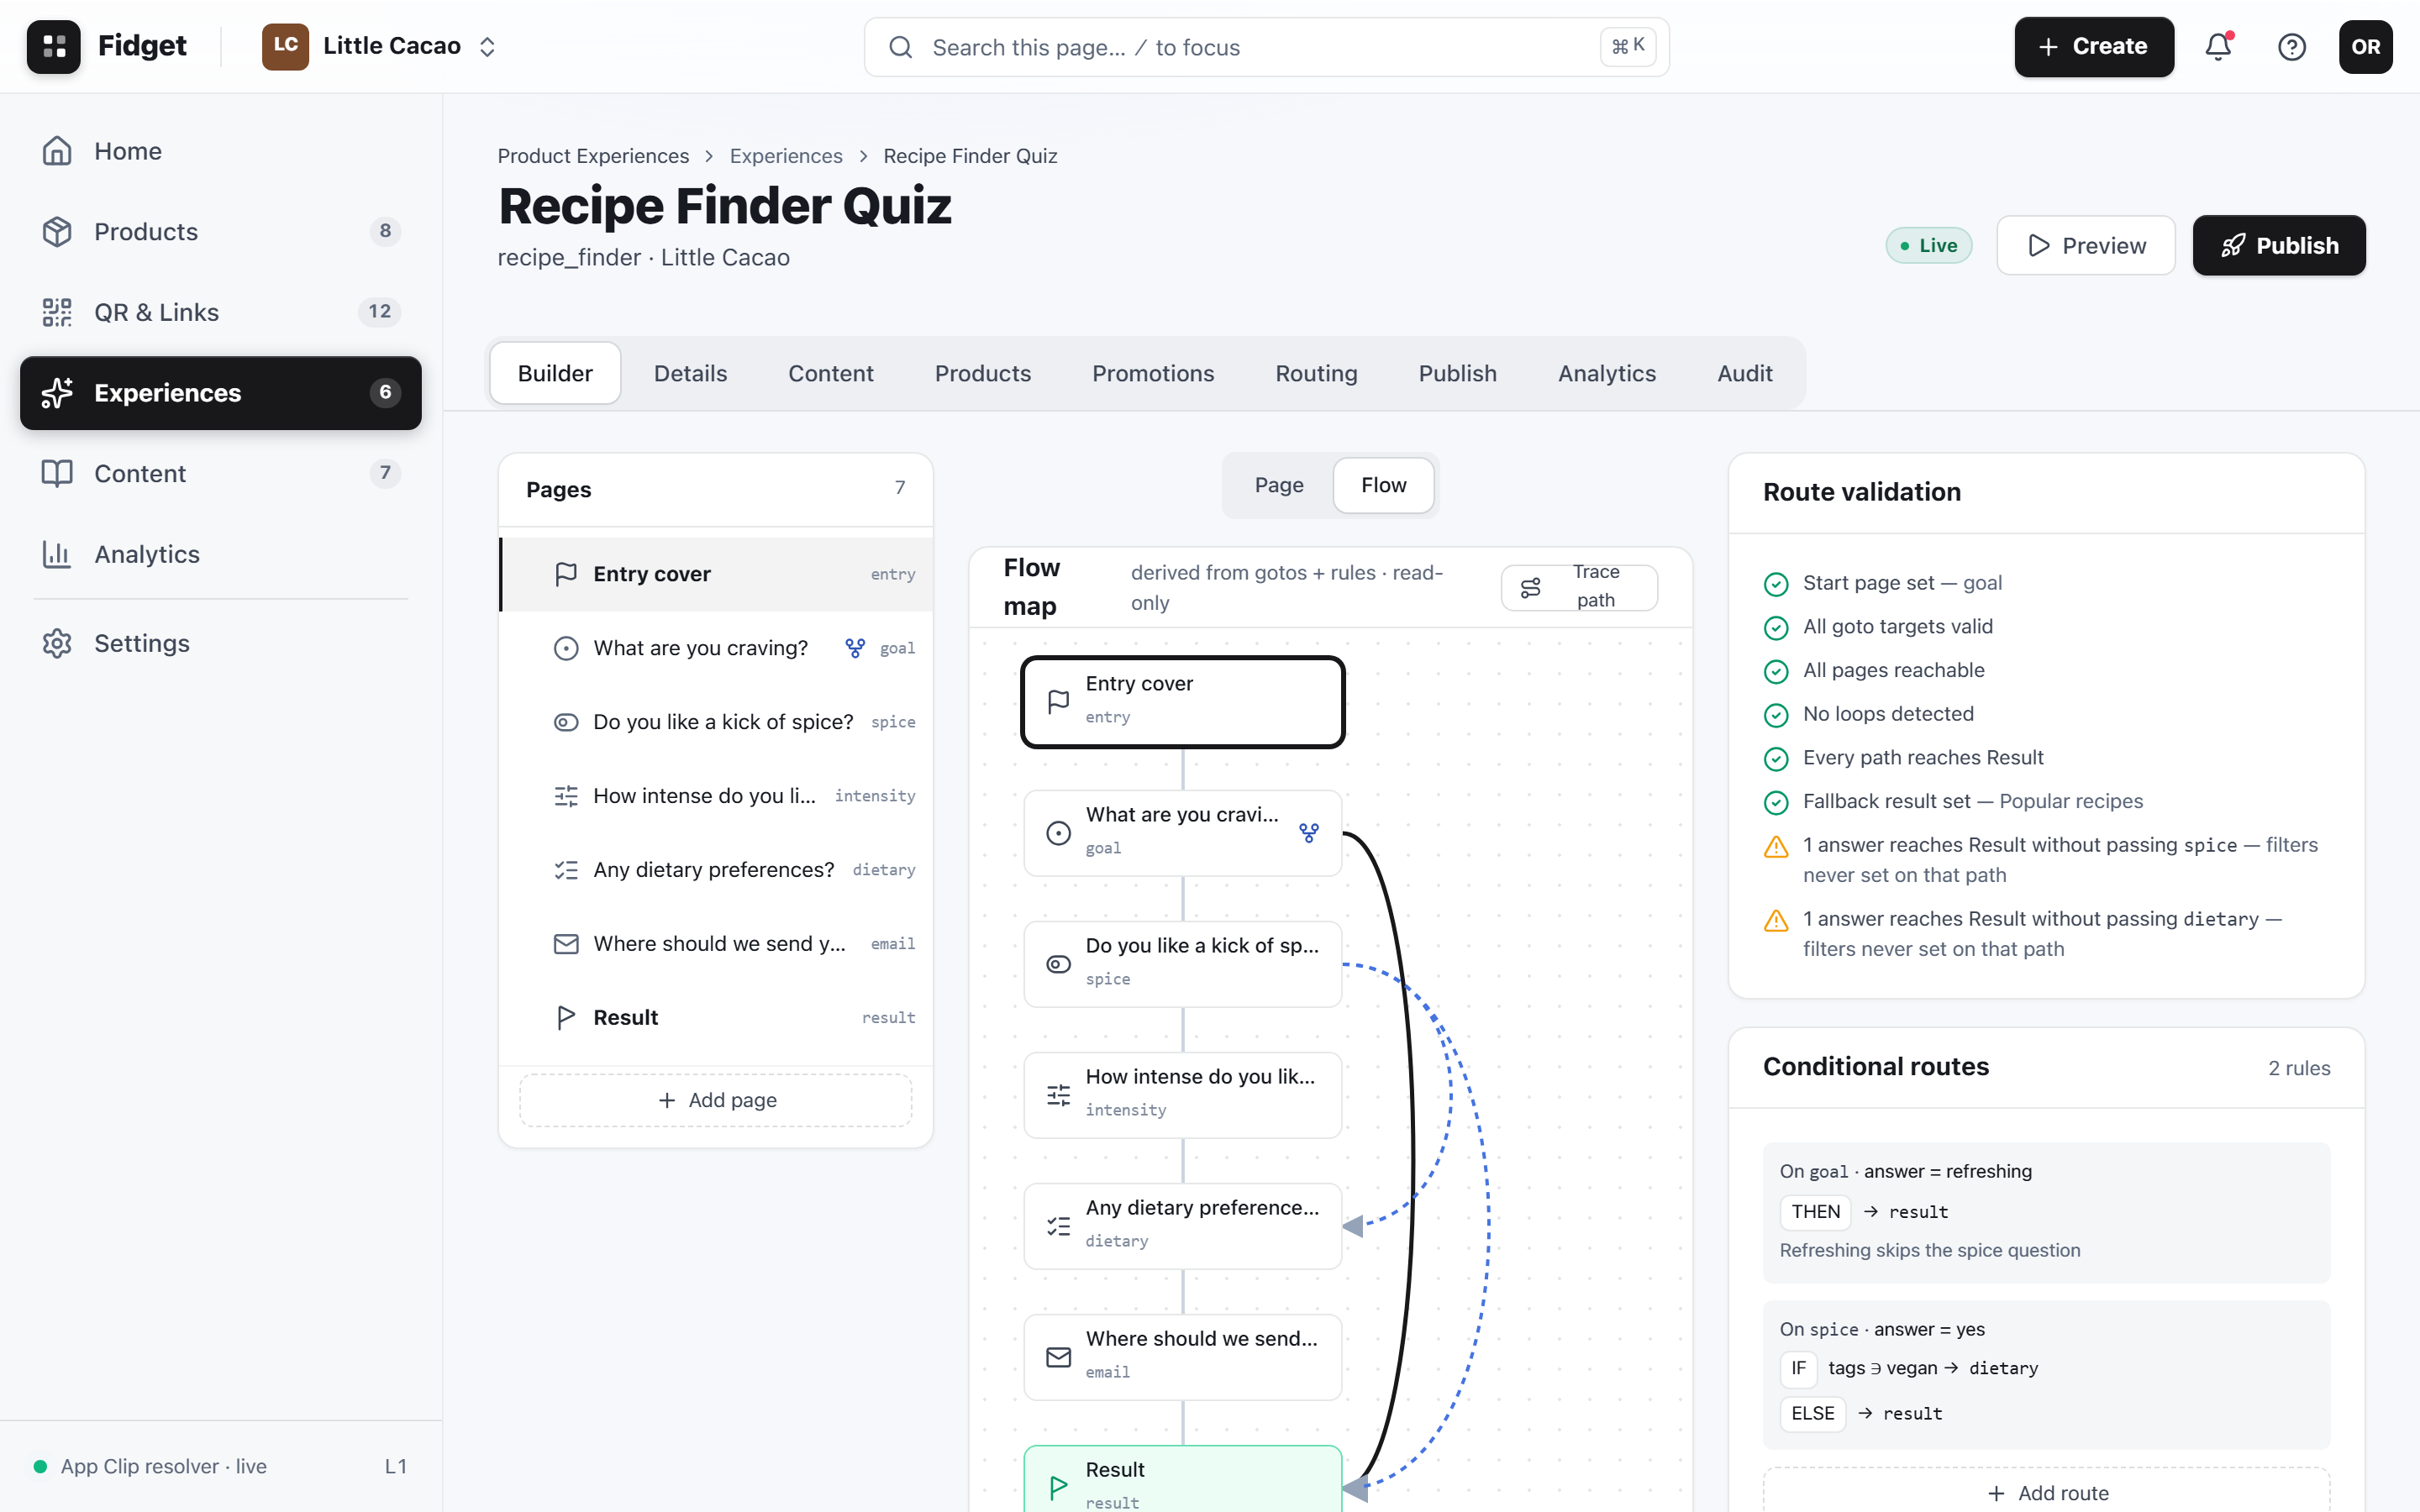Go to the Routing tab

click(x=1316, y=373)
